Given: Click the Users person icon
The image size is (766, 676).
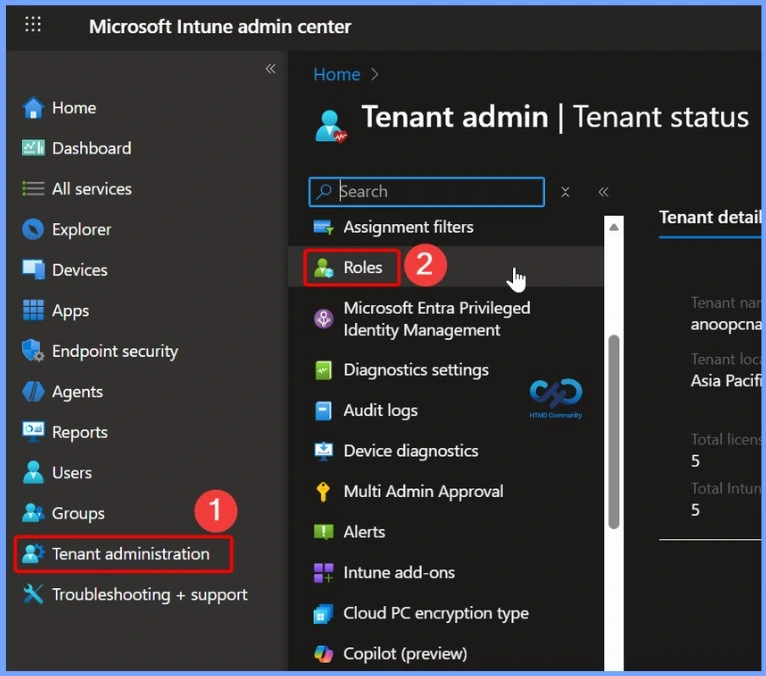Looking at the screenshot, I should [33, 472].
